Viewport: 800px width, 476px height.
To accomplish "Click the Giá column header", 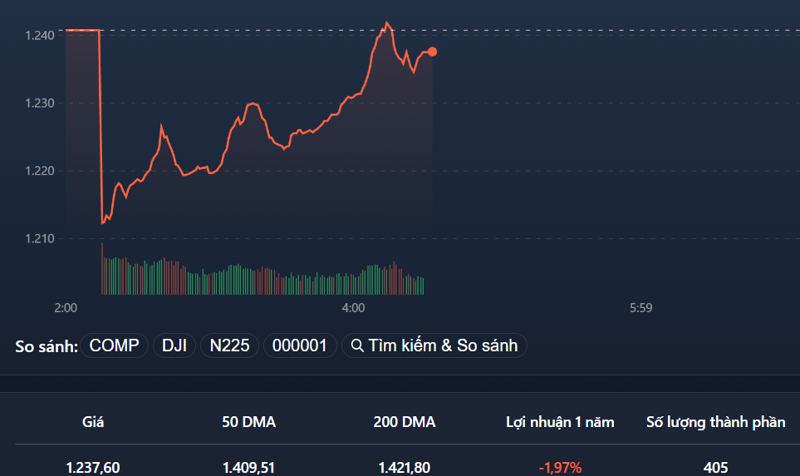I will click(93, 422).
